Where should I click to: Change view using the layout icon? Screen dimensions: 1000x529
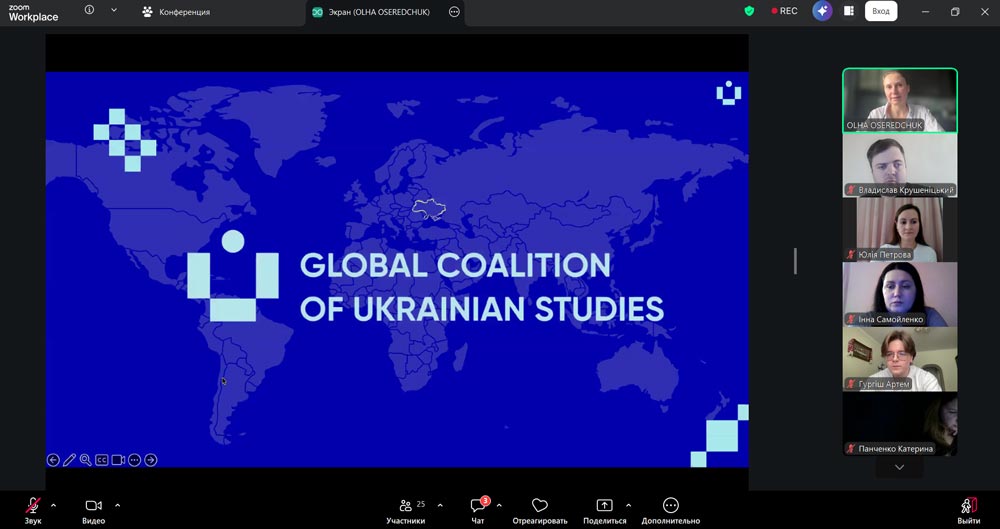(849, 11)
